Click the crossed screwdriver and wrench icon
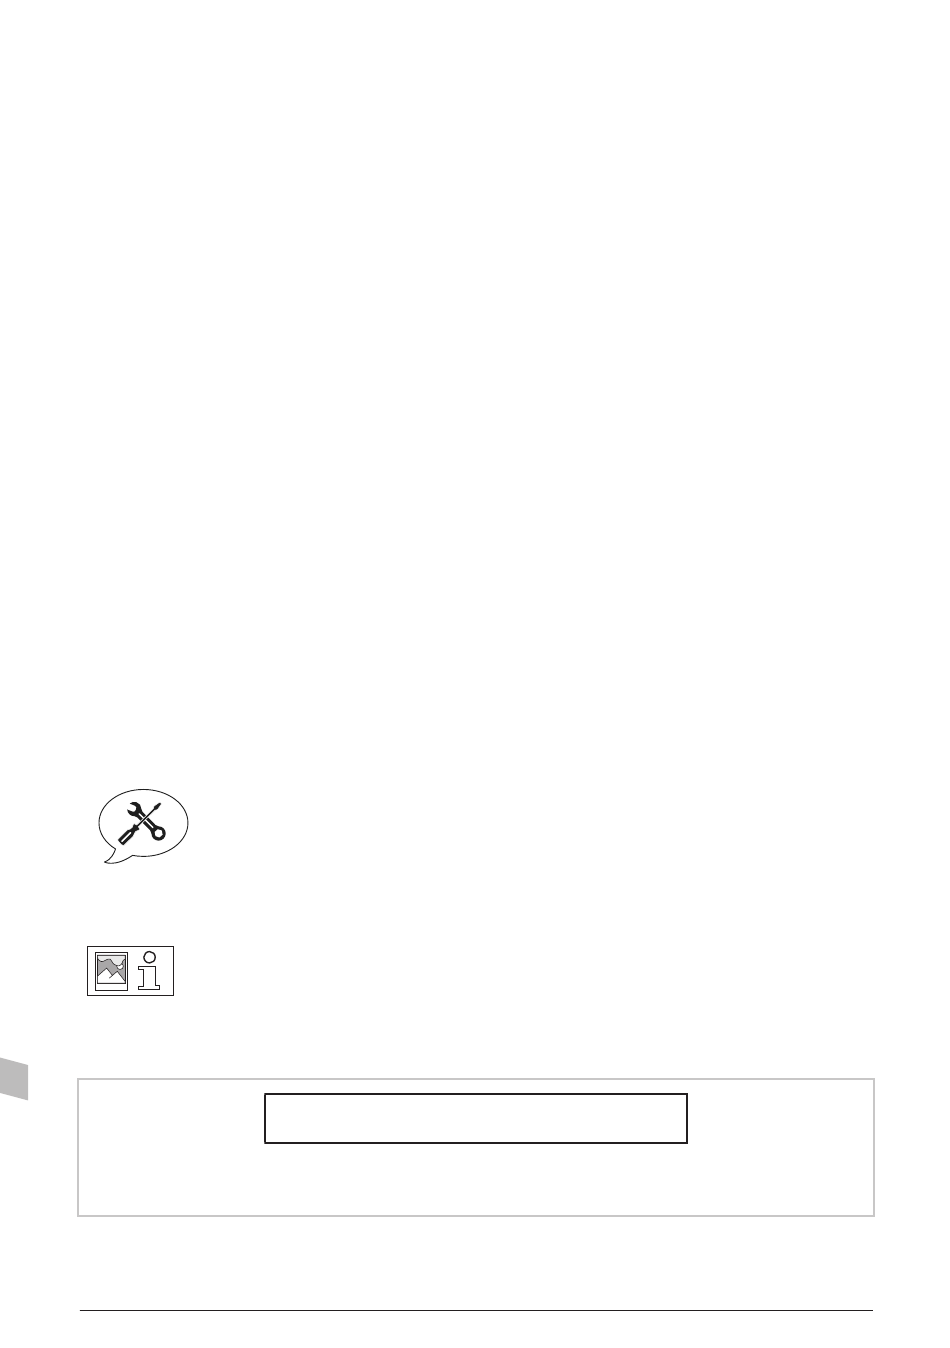This screenshot has width=950, height=1348. point(142,823)
